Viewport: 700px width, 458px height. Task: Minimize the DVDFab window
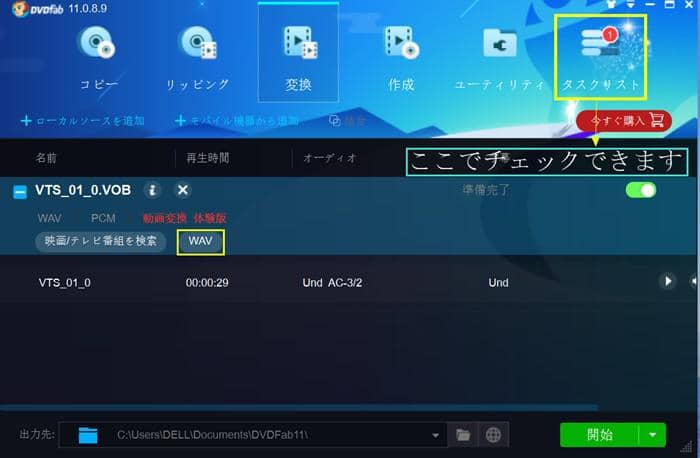pyautogui.click(x=650, y=4)
